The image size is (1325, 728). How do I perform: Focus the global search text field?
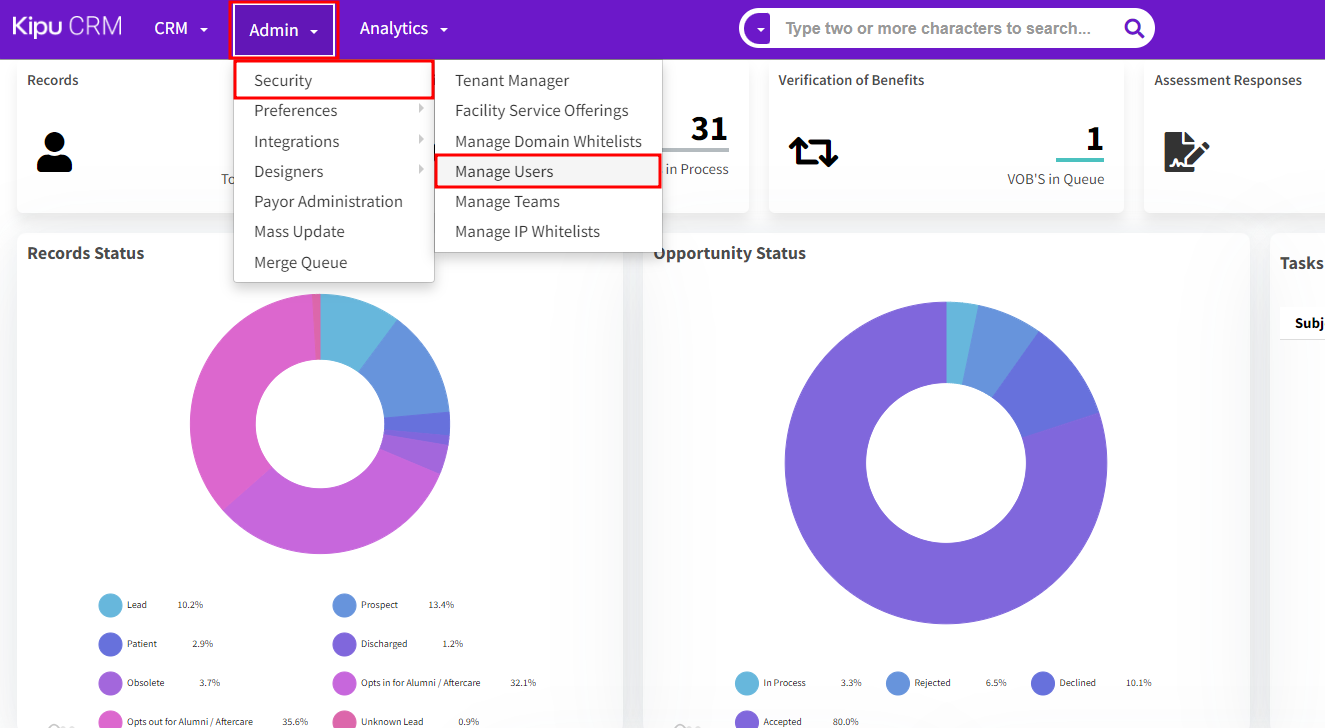[x=940, y=29]
